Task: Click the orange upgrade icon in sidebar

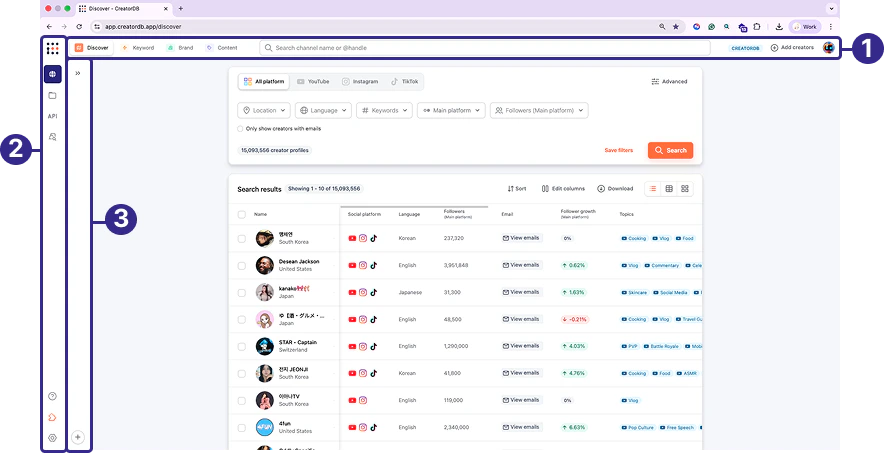Action: (52, 417)
